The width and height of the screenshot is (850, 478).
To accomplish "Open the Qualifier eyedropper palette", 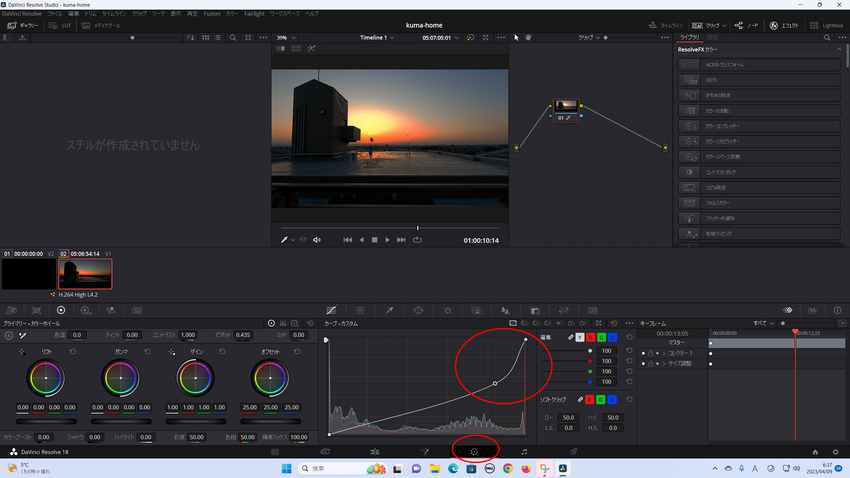I will pyautogui.click(x=389, y=311).
